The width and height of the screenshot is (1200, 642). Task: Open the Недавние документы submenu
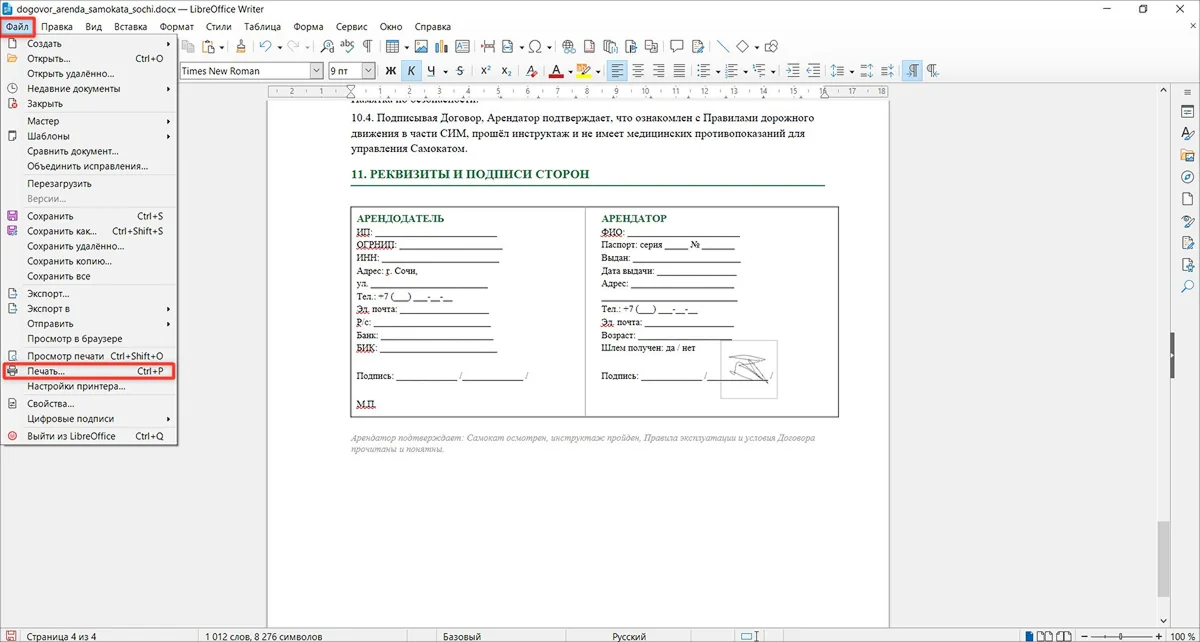tap(90, 88)
